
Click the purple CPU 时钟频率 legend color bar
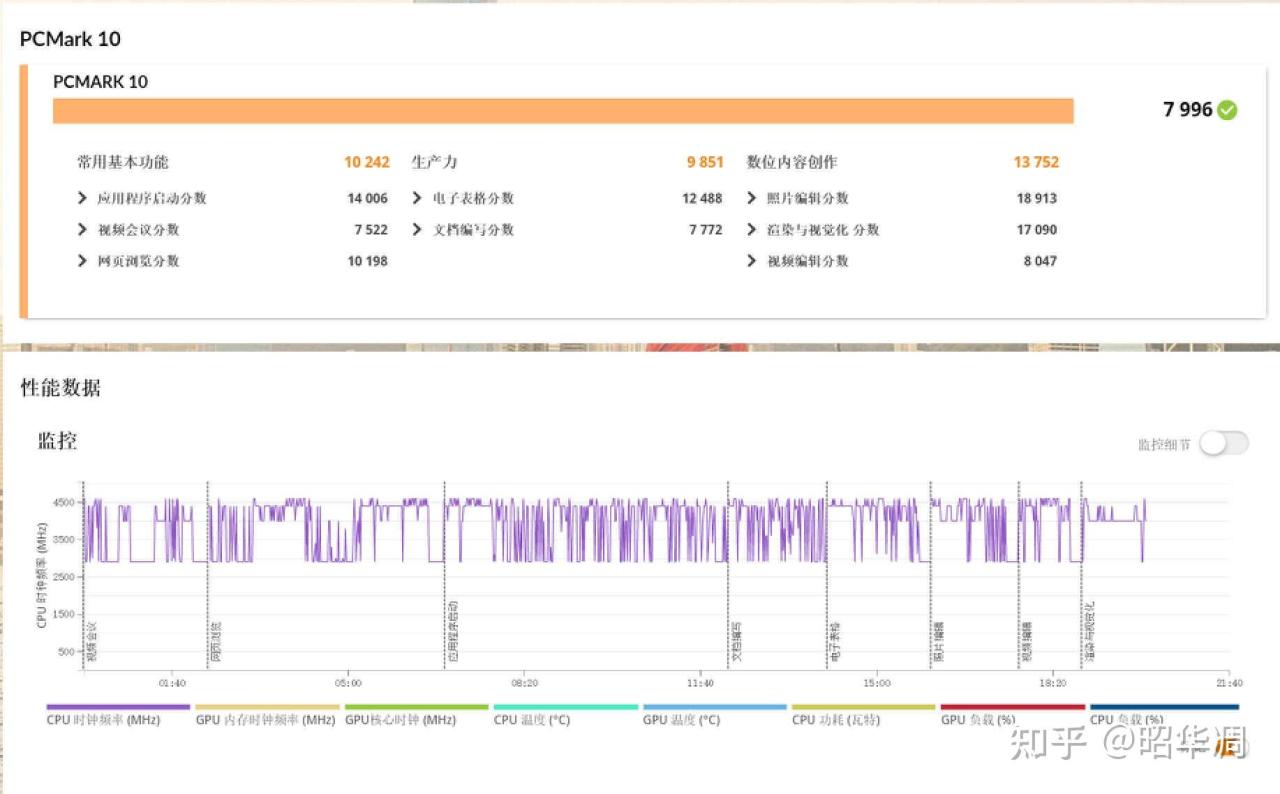tap(118, 707)
